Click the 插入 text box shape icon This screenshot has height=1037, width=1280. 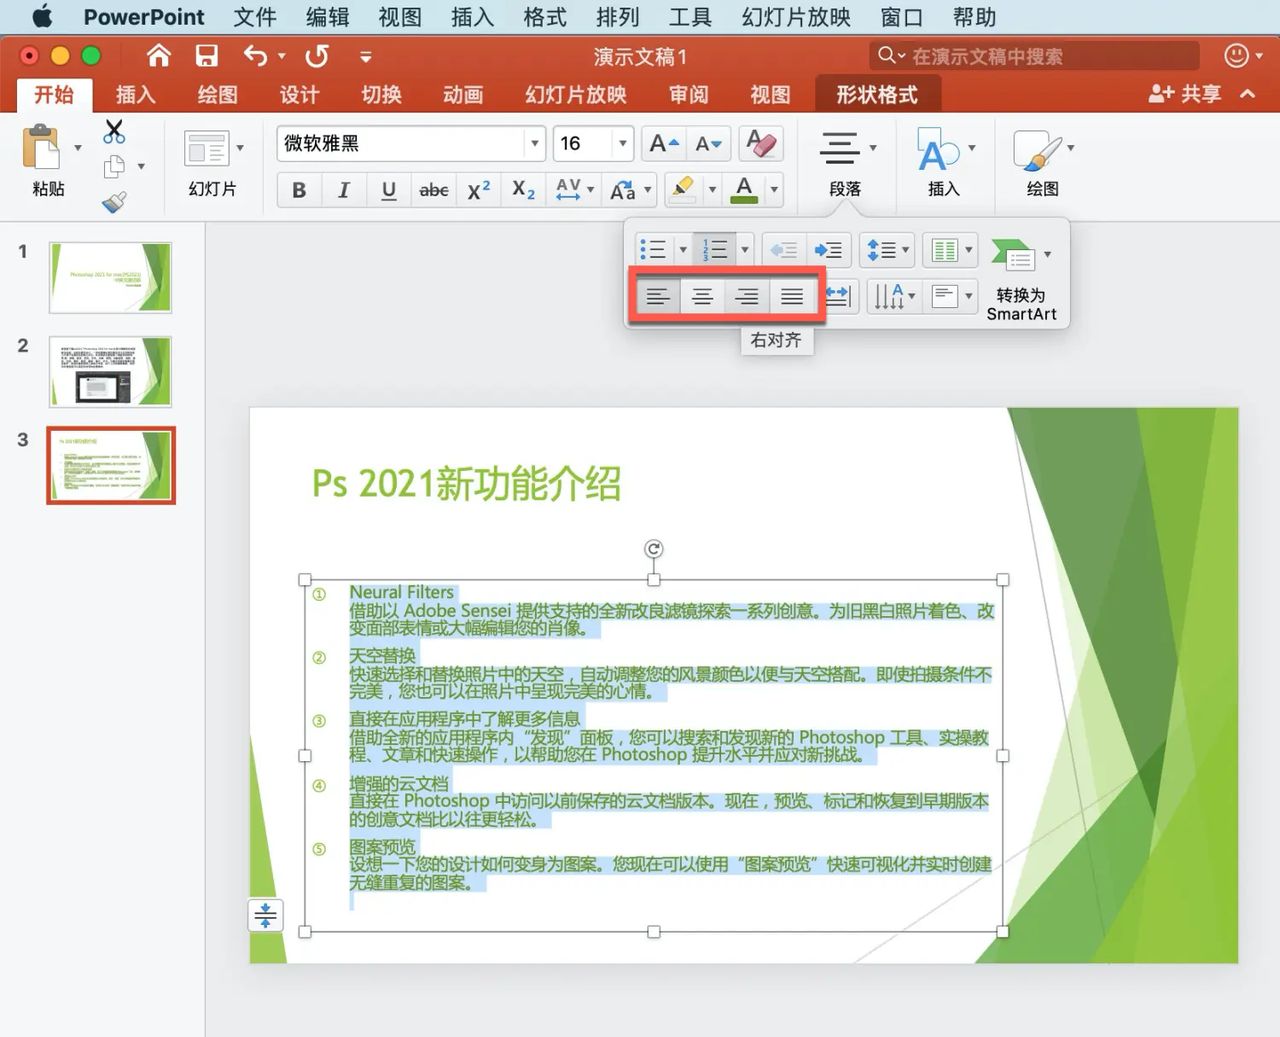click(x=938, y=150)
